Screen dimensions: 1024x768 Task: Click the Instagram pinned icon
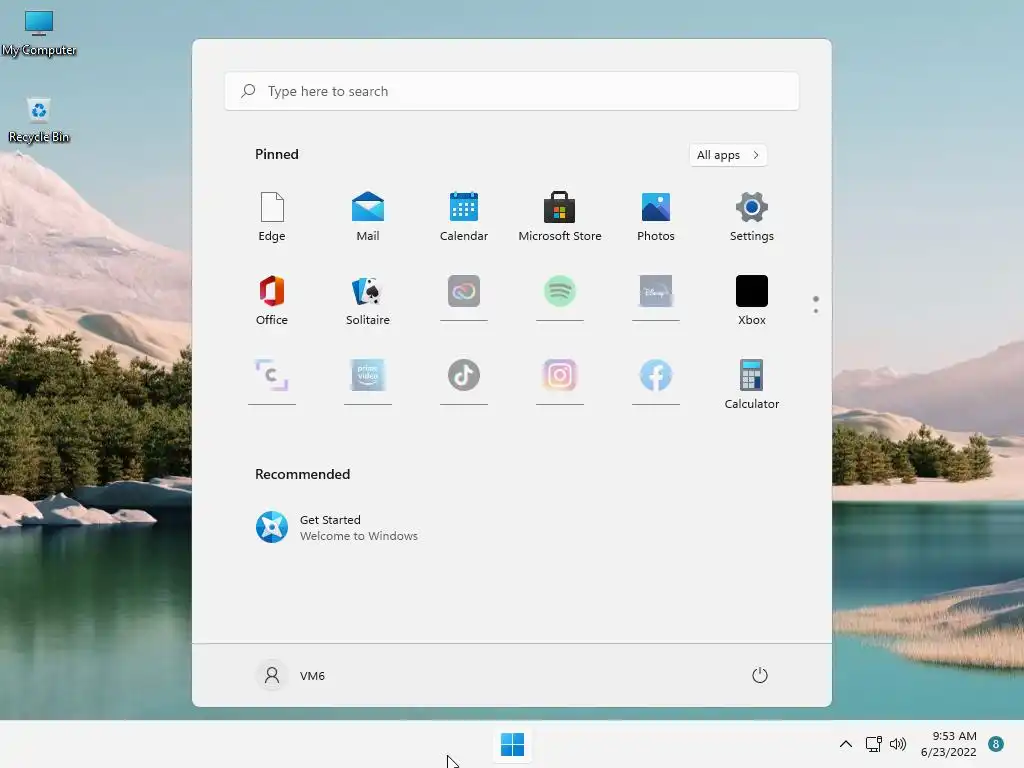tap(560, 375)
